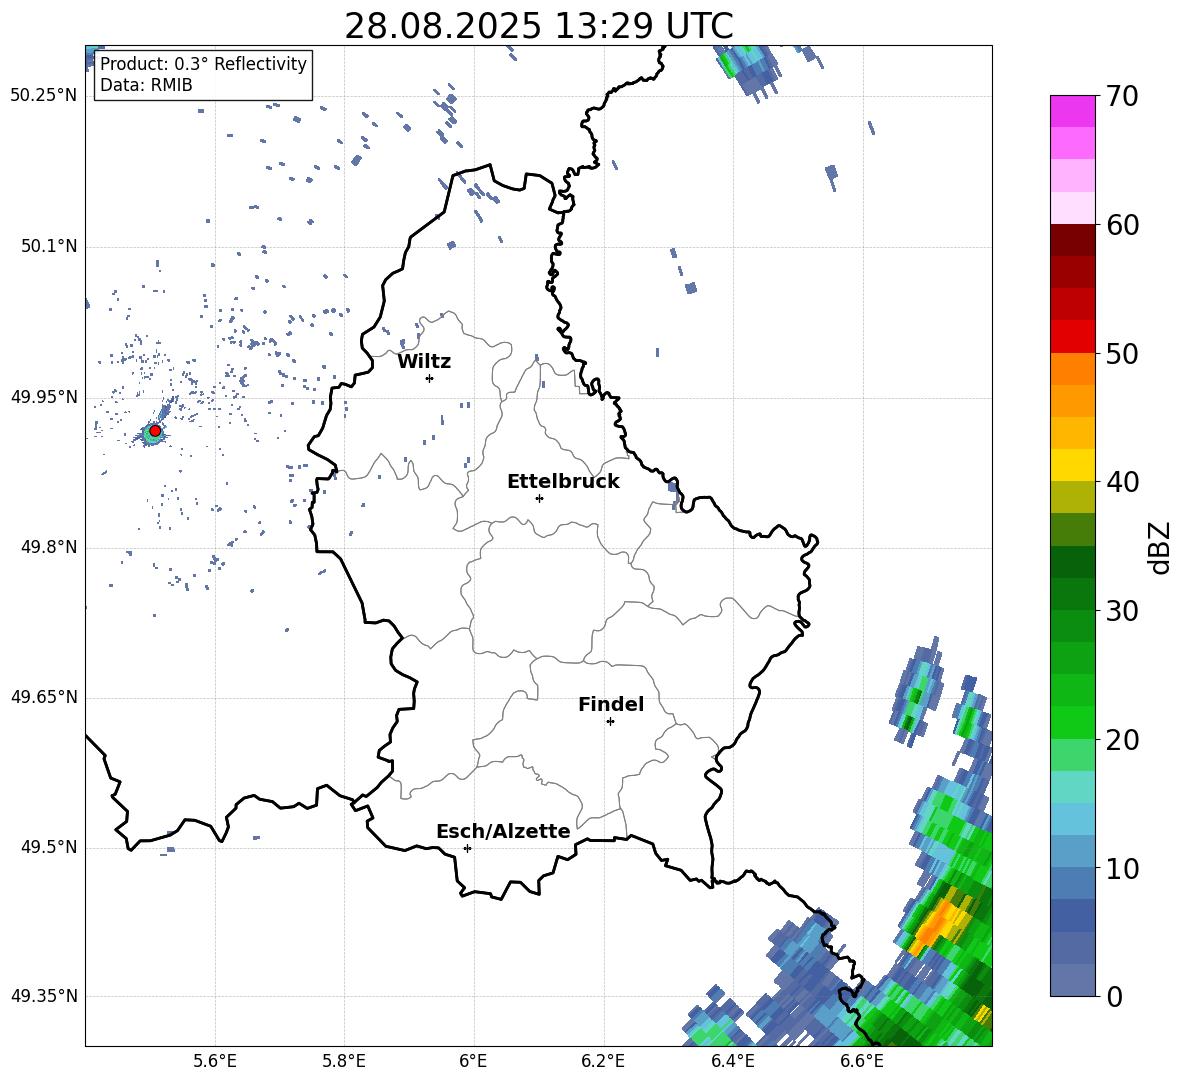The image size is (1184, 1081).
Task: Click the 6.2°E longitude label
Action: pyautogui.click(x=603, y=1063)
